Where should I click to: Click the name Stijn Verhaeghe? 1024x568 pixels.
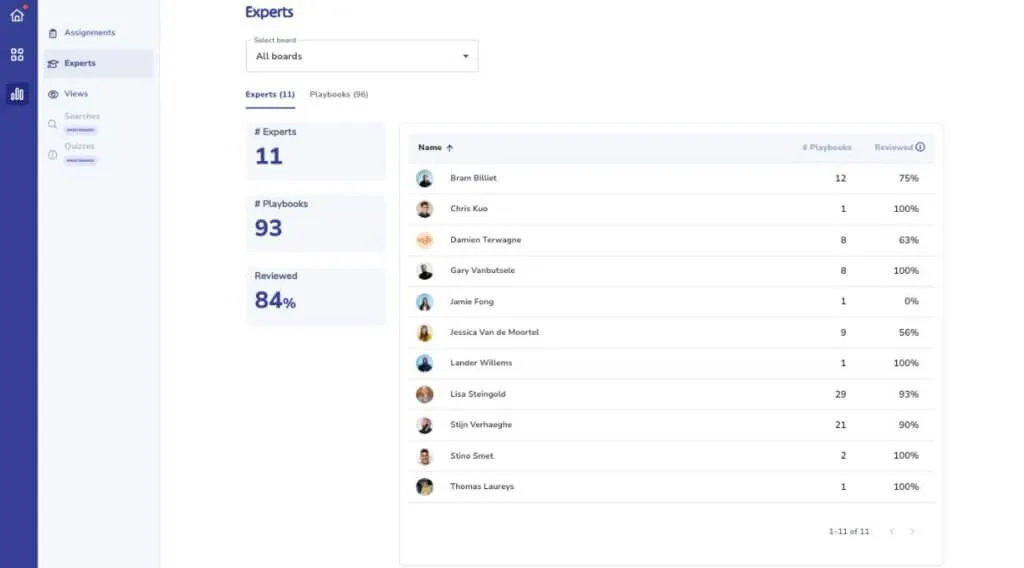(x=481, y=425)
